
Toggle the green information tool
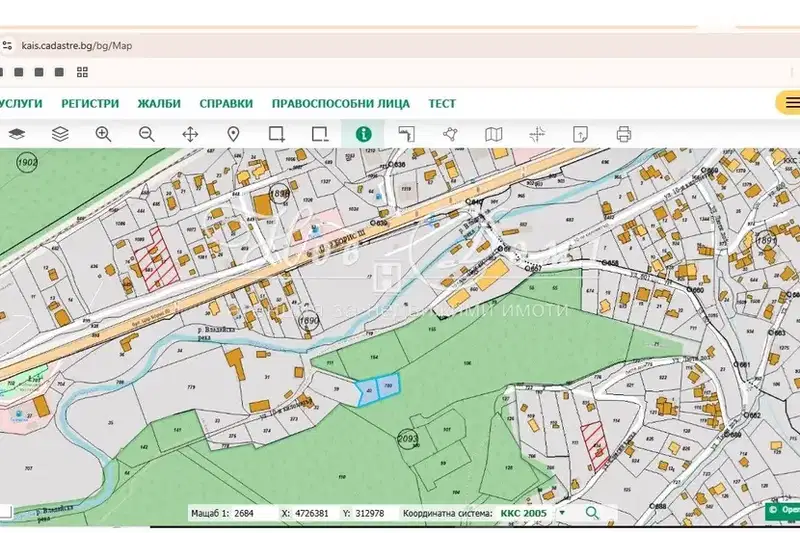pyautogui.click(x=363, y=134)
